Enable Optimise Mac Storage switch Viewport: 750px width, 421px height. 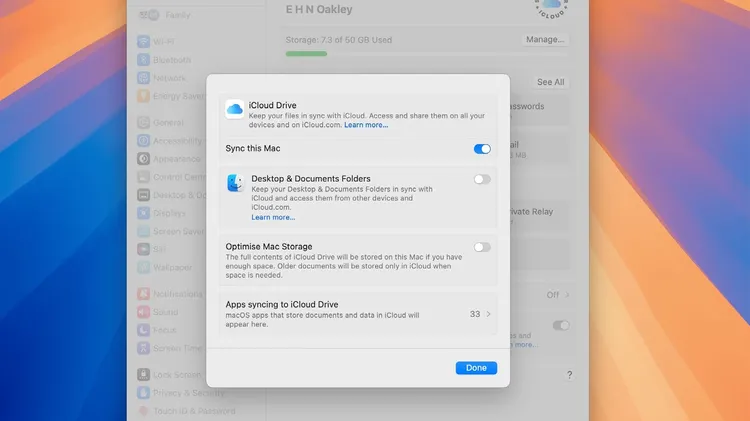pos(482,247)
